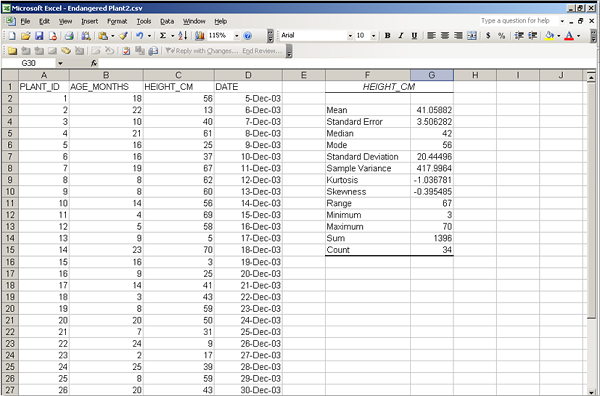Click the Permission document icon
Image resolution: width=600 pixels, height=396 pixels.
pyautogui.click(x=53, y=36)
